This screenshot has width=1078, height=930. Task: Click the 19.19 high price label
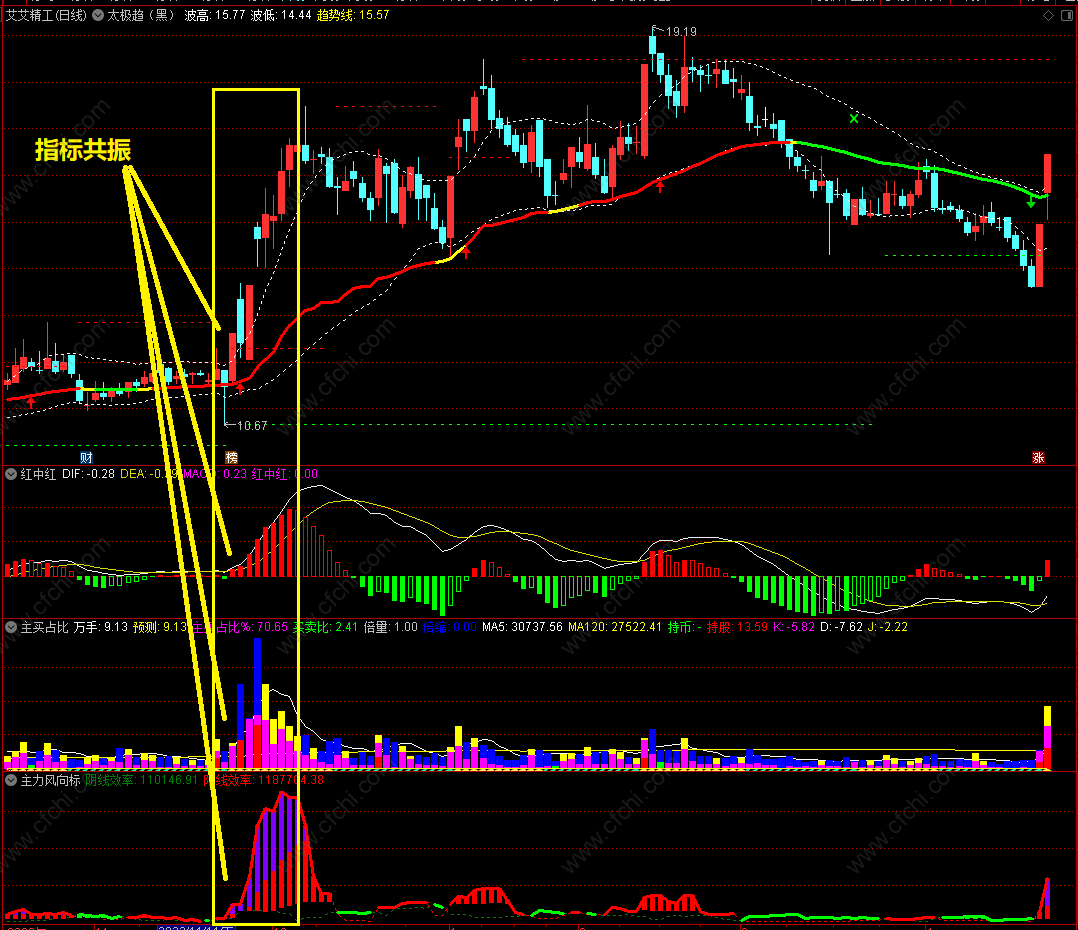point(681,32)
